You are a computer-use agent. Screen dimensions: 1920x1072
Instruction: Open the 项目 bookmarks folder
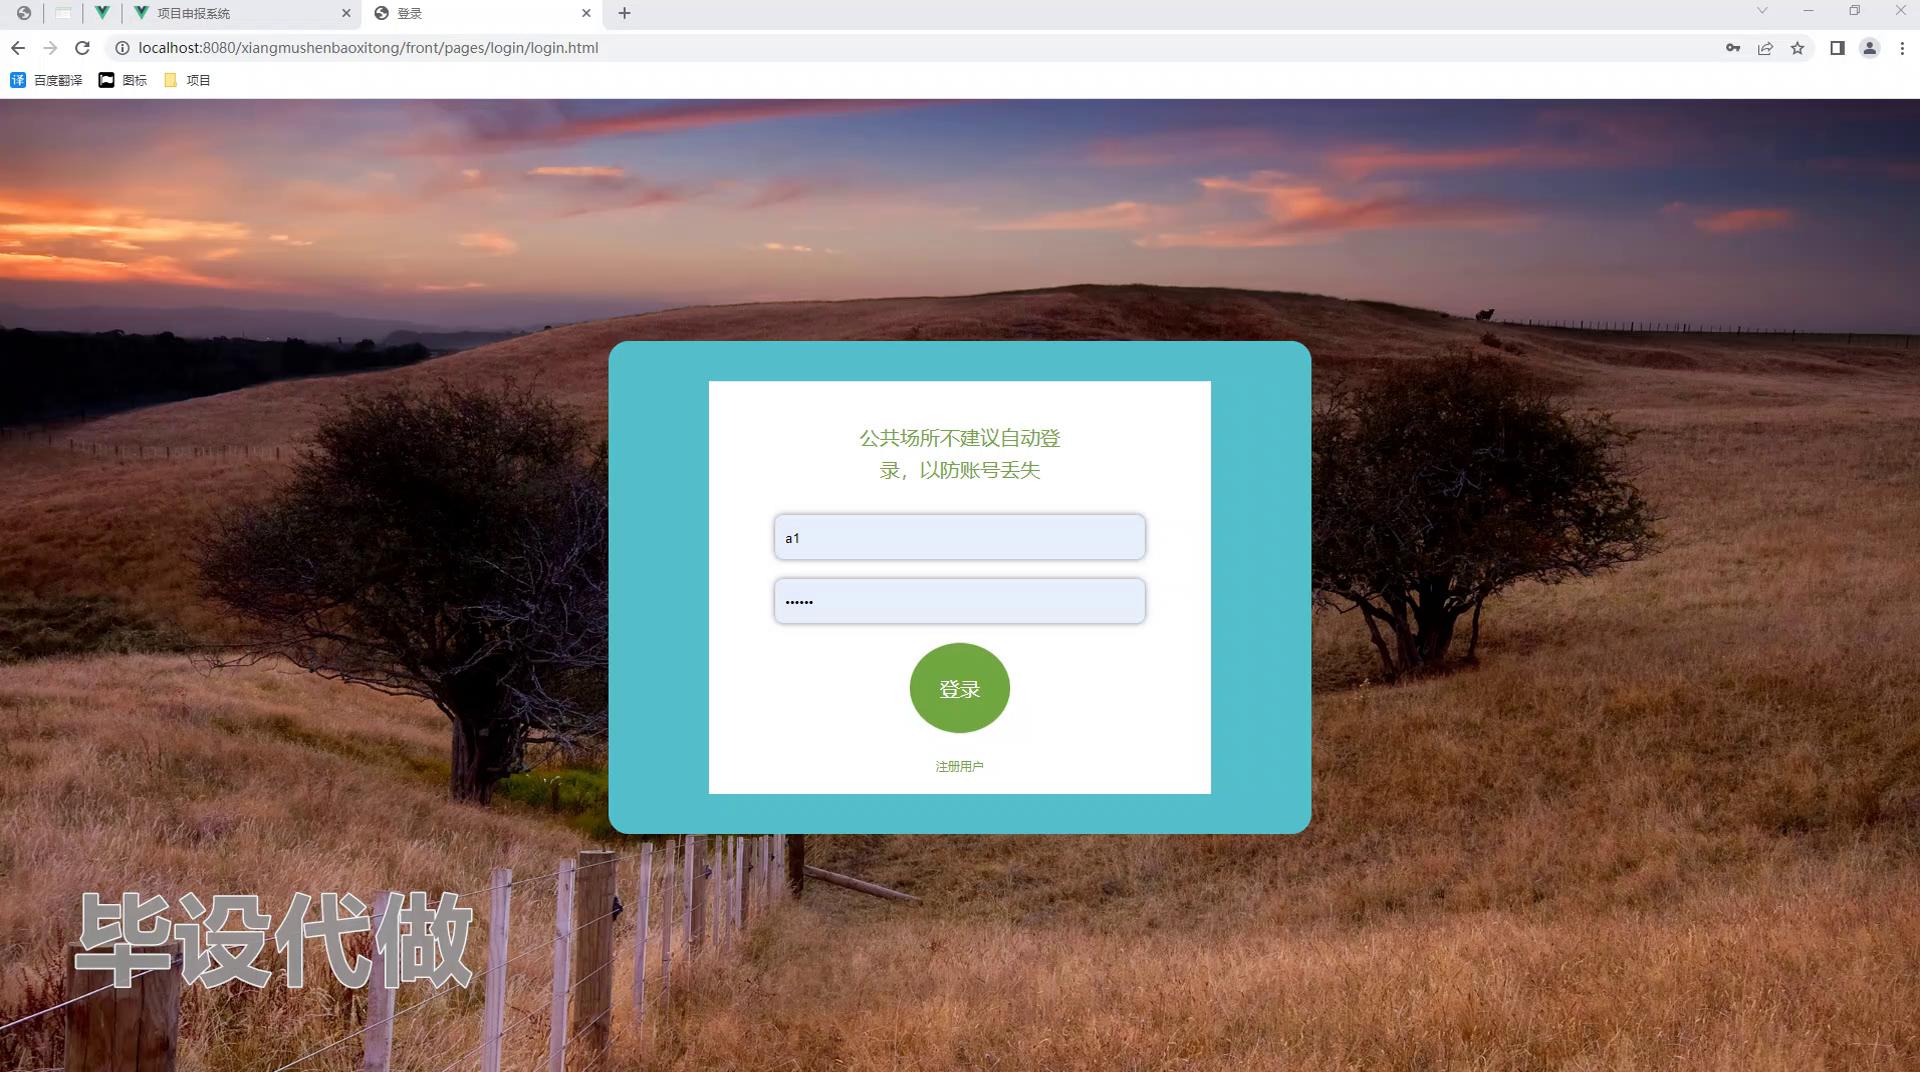point(187,80)
